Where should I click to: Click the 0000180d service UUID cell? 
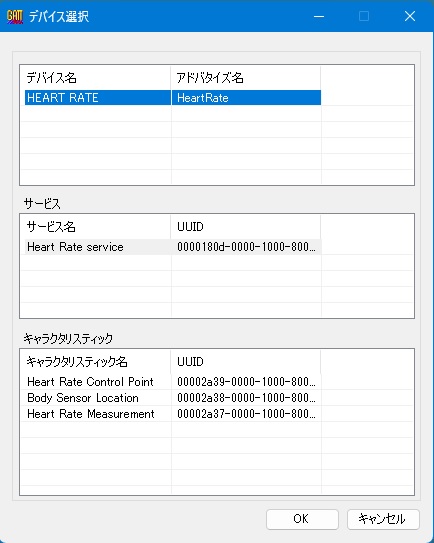click(x=246, y=247)
